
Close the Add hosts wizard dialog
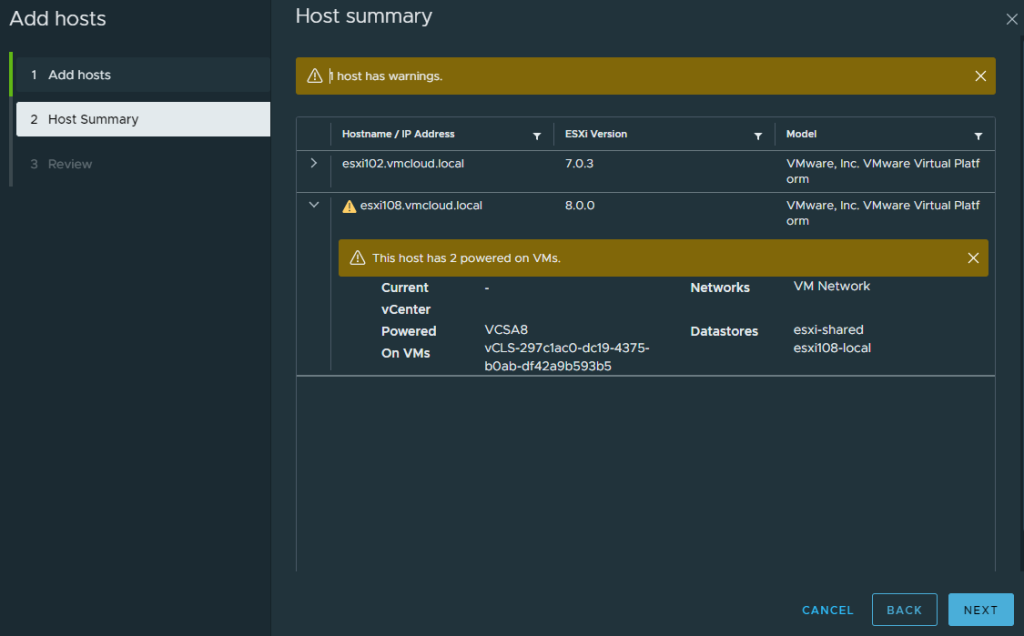tap(1011, 18)
